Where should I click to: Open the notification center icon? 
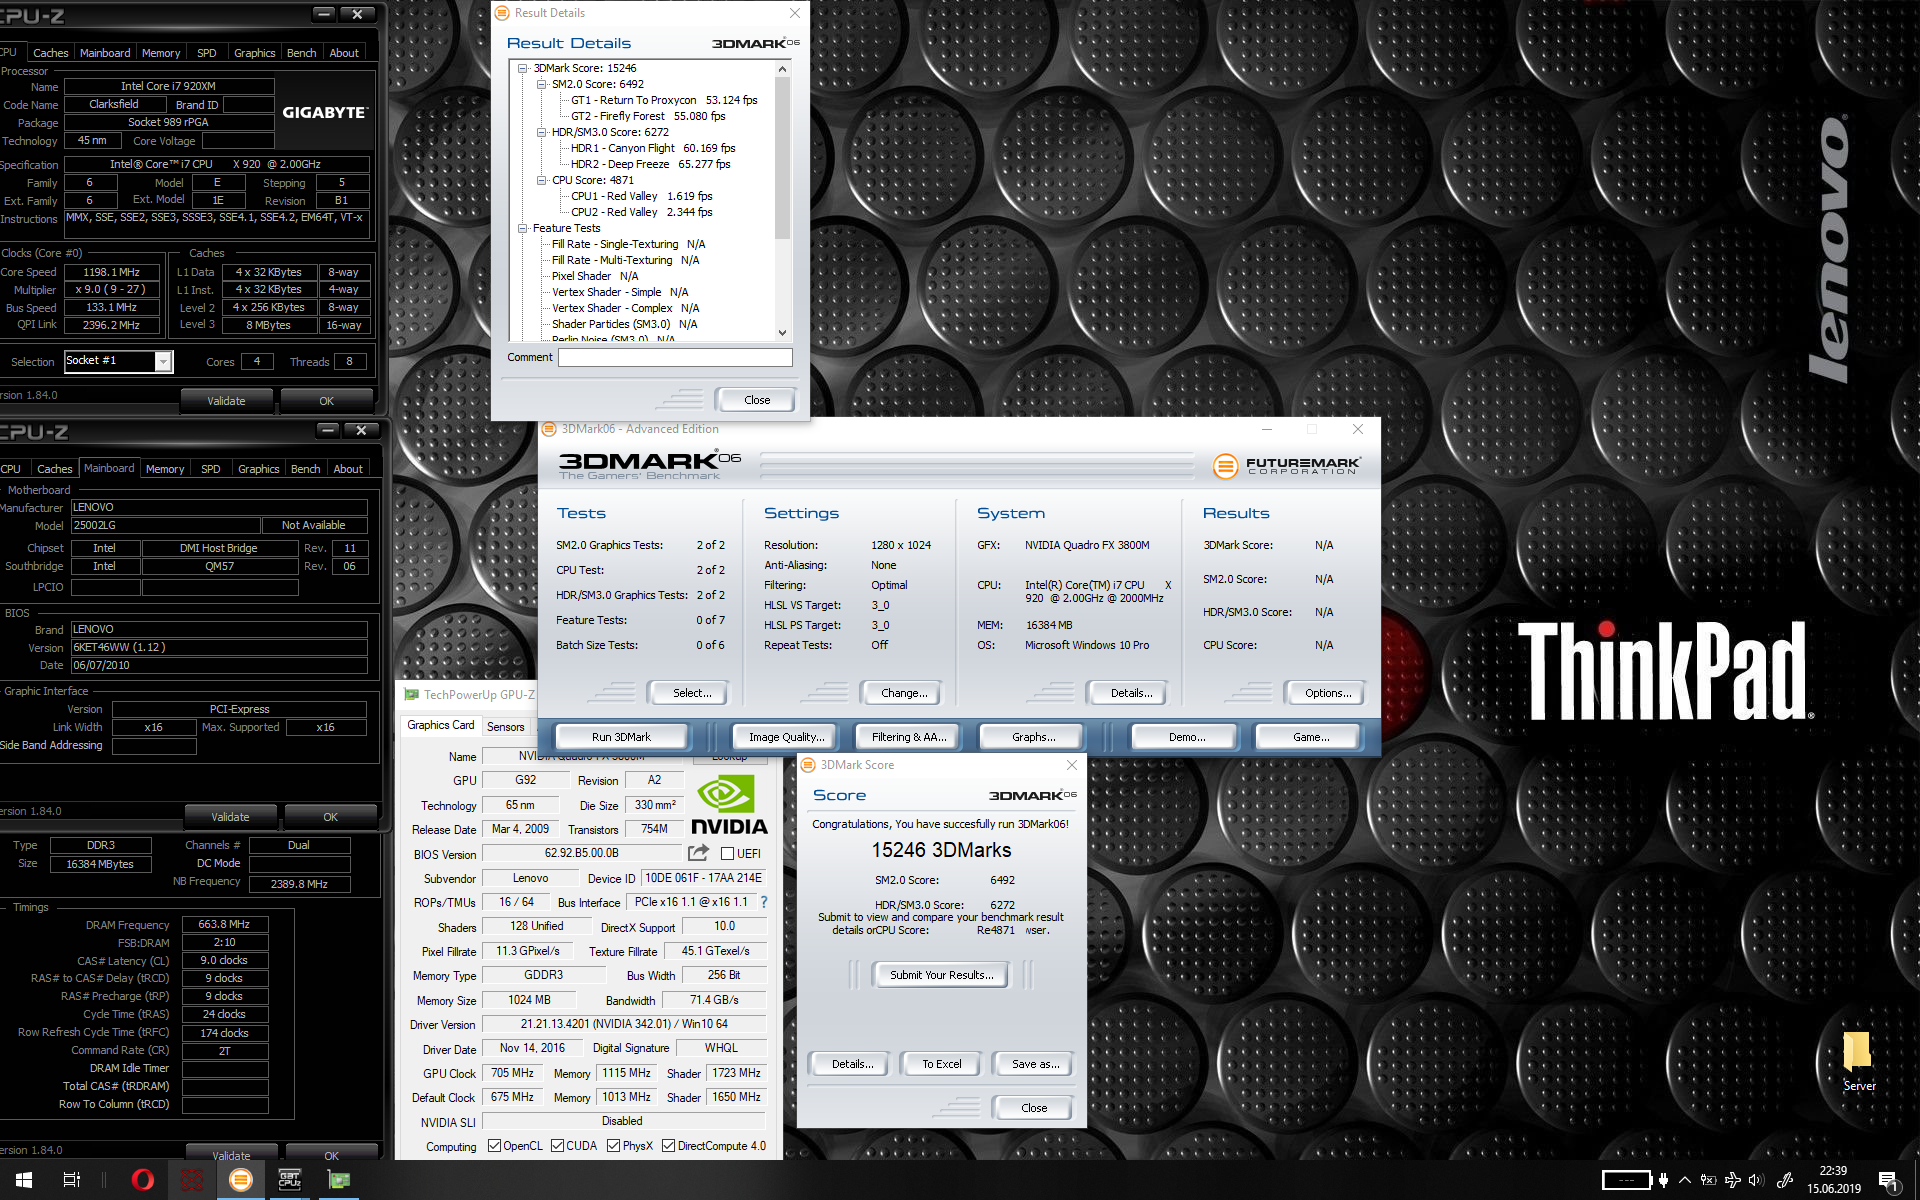click(x=1888, y=1181)
